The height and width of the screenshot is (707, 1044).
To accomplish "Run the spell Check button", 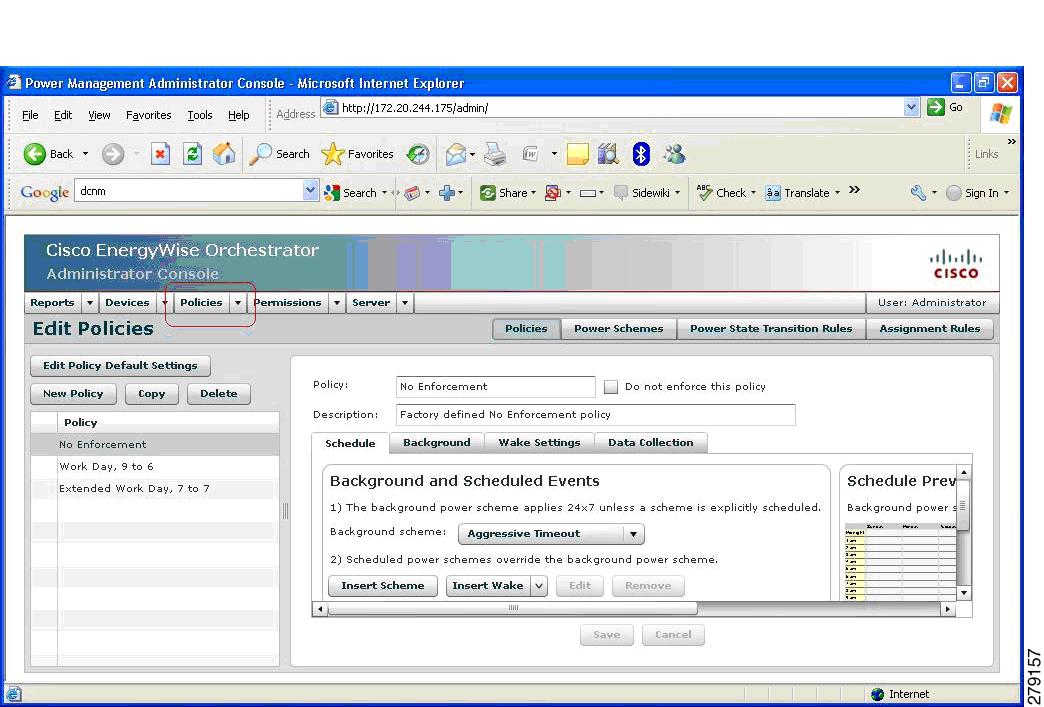I will point(722,192).
